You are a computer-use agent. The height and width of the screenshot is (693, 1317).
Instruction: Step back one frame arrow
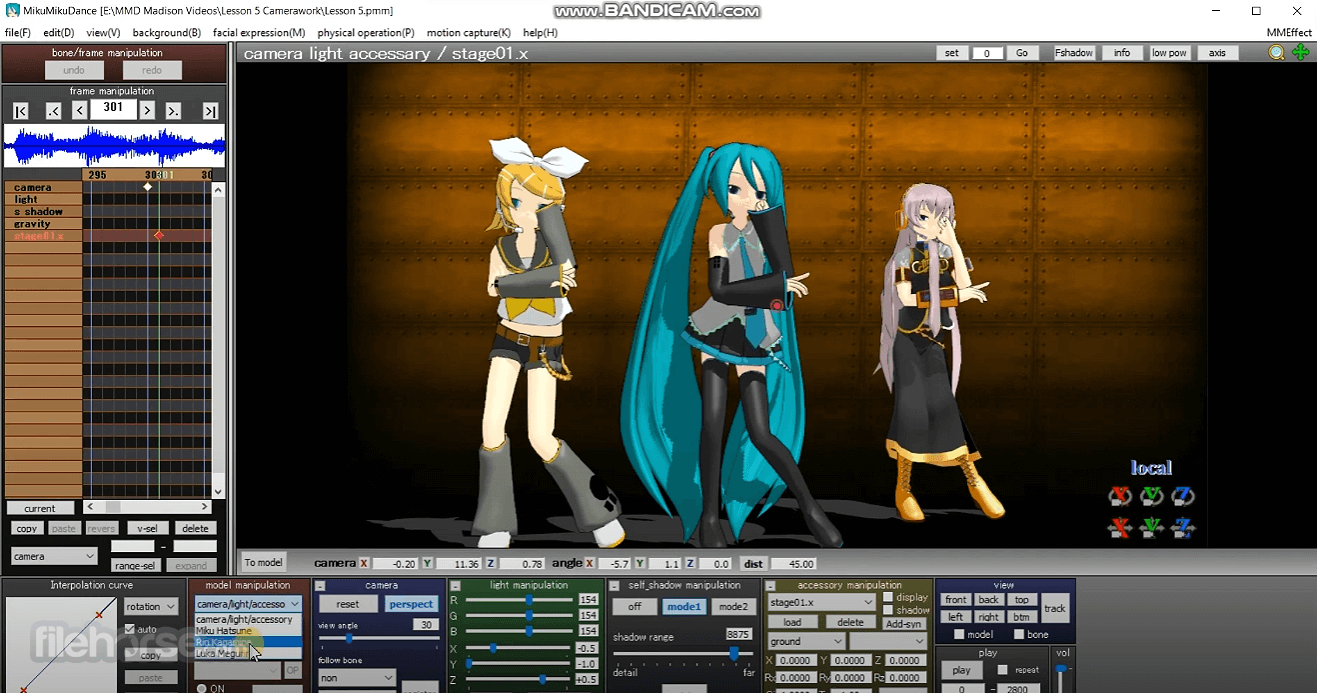point(79,111)
